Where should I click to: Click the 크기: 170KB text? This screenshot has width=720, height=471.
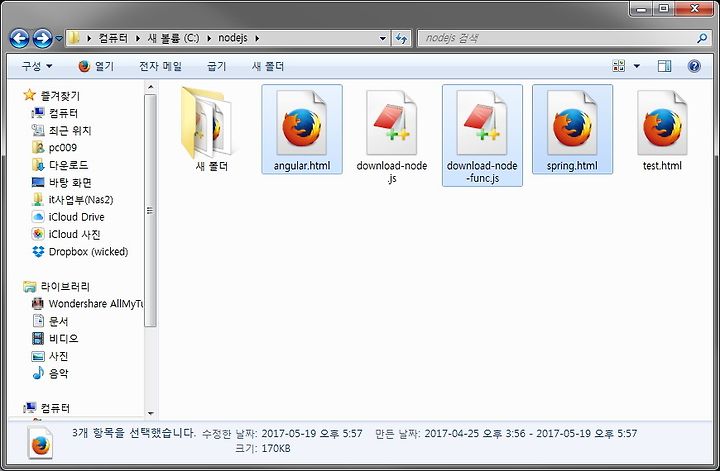coord(263,448)
